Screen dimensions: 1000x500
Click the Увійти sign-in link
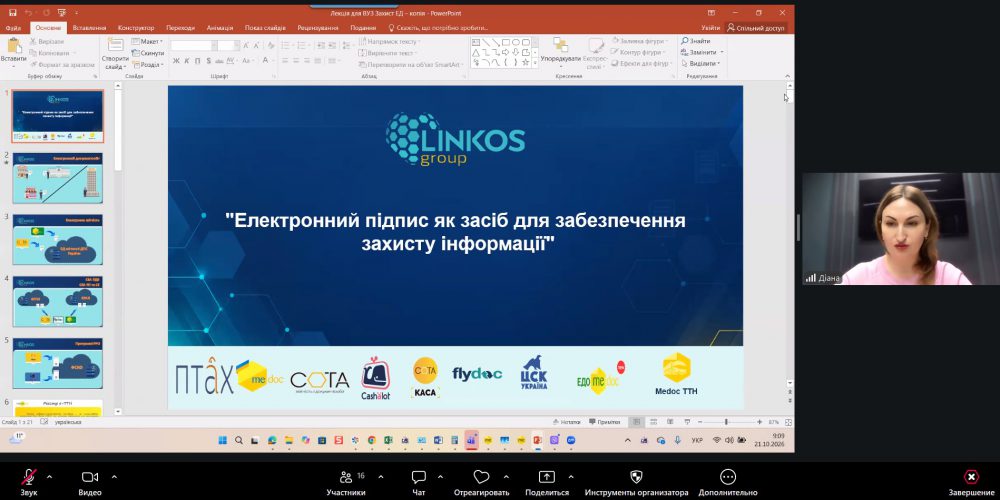point(711,28)
